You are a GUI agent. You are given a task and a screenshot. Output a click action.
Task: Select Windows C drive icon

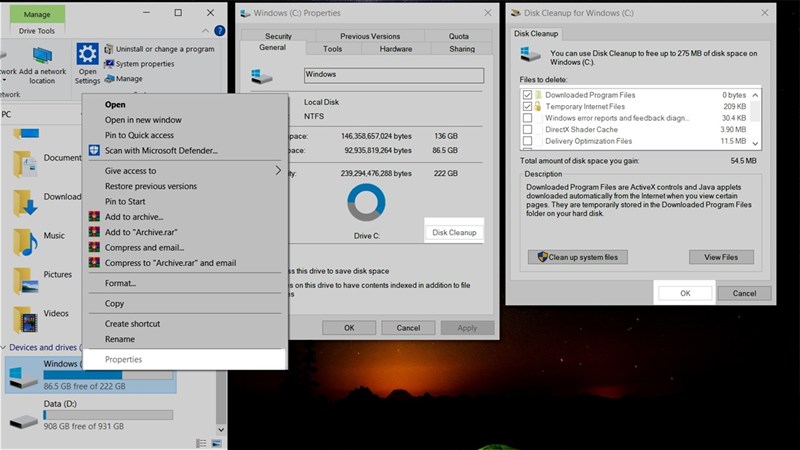coord(23,377)
